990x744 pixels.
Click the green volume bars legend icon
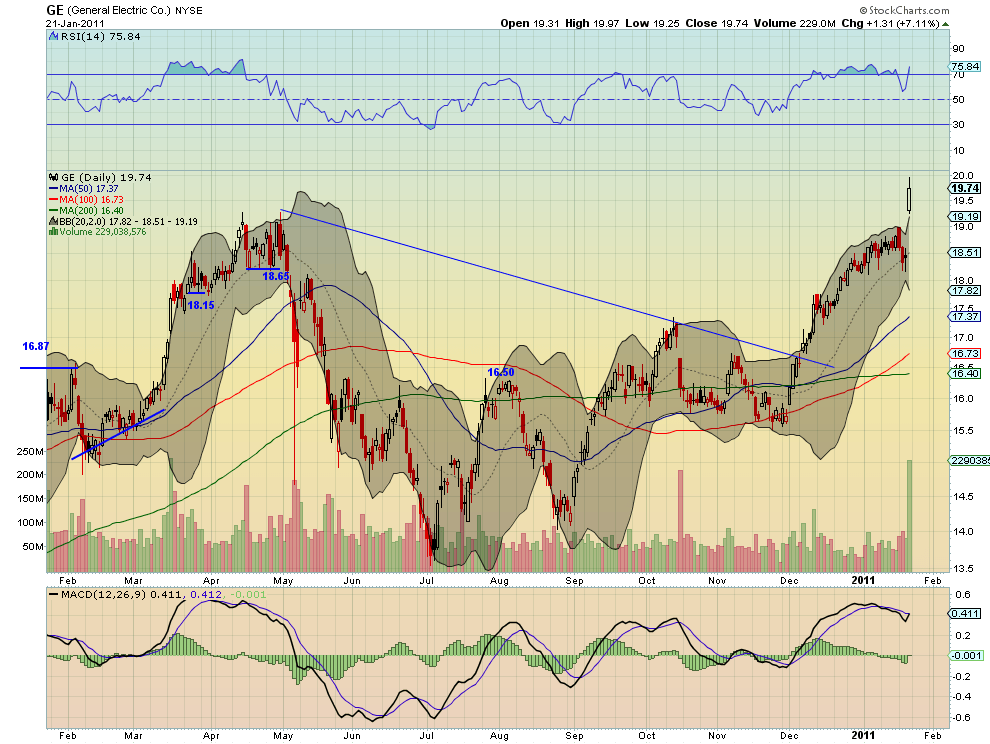click(x=54, y=232)
